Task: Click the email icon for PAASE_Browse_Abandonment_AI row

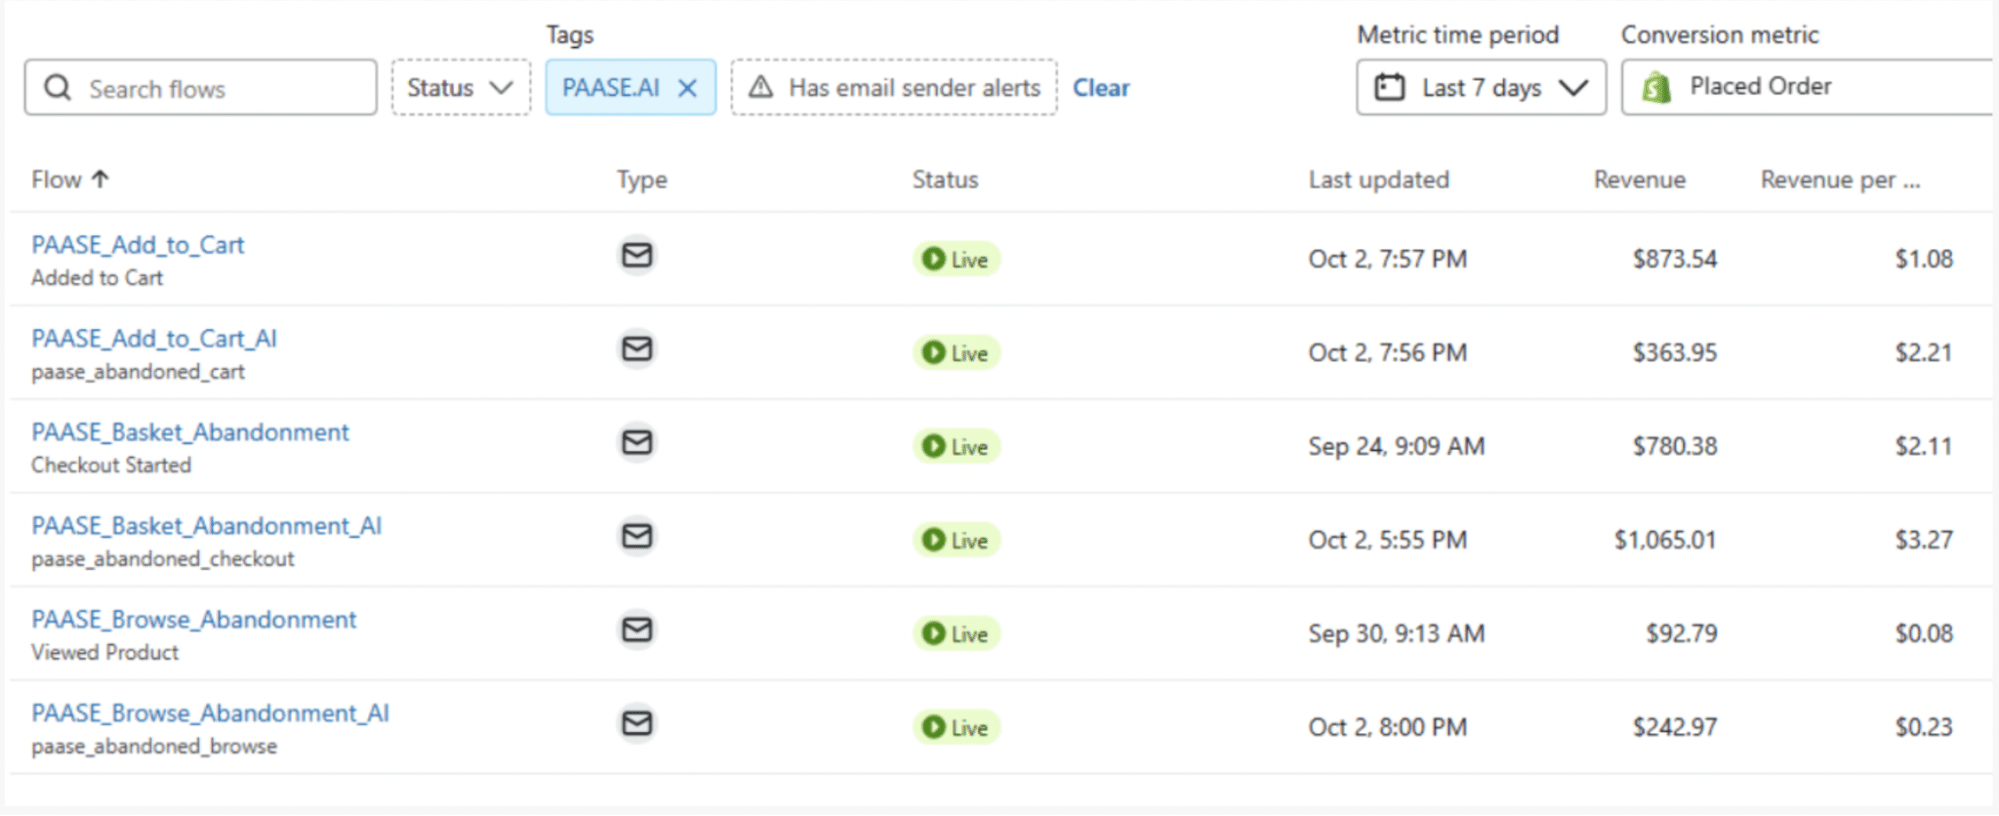Action: coord(637,724)
